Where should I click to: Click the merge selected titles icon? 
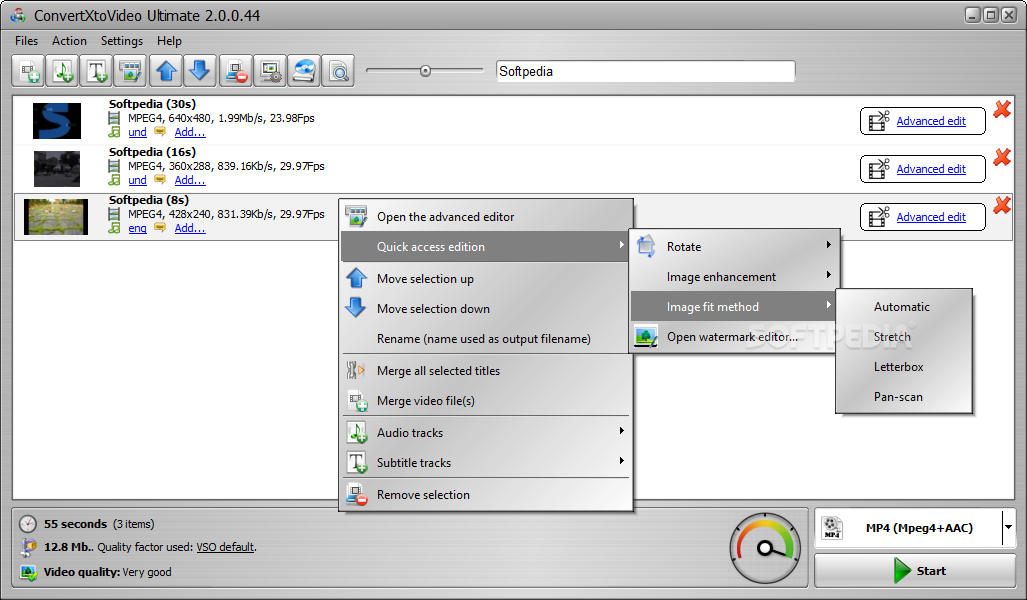(x=356, y=370)
